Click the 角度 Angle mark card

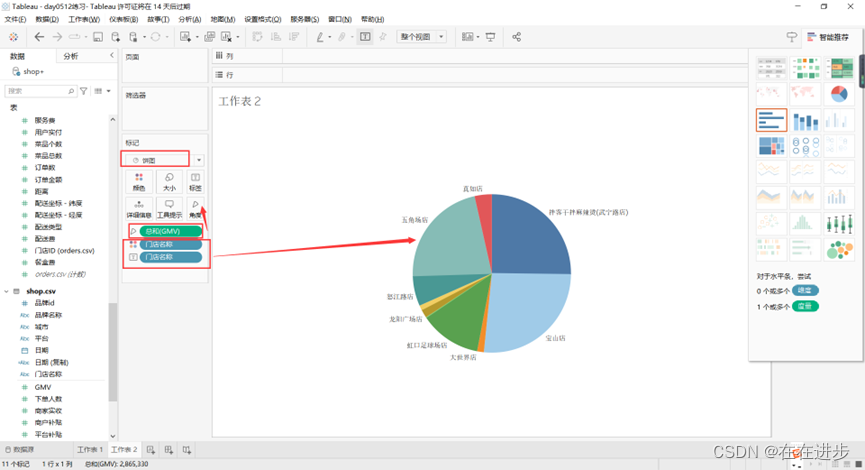(195, 209)
